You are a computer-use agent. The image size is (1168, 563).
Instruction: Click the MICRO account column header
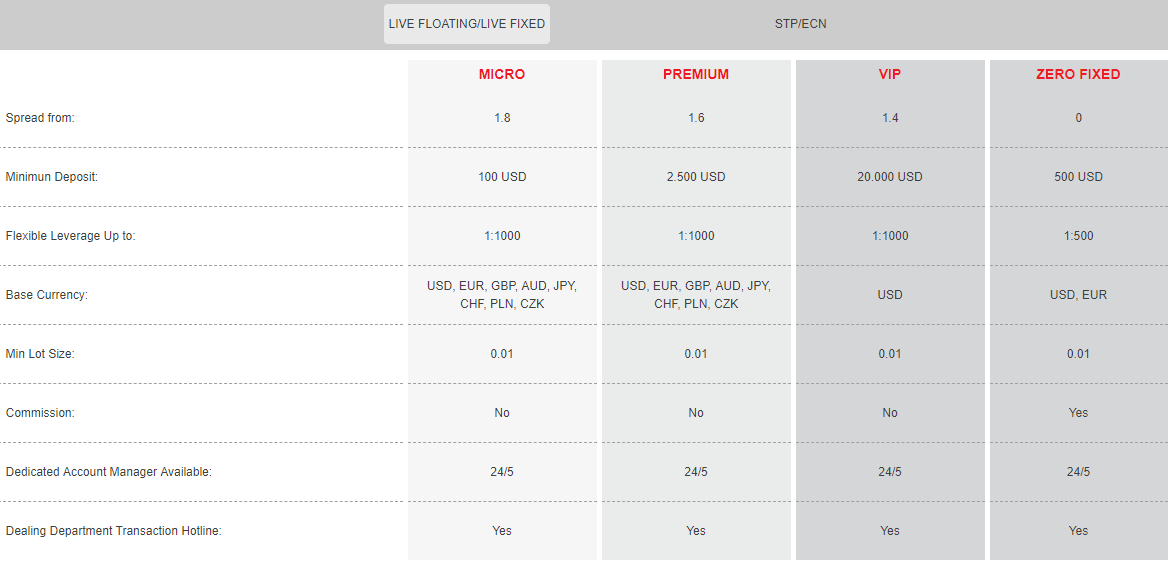pyautogui.click(x=502, y=74)
